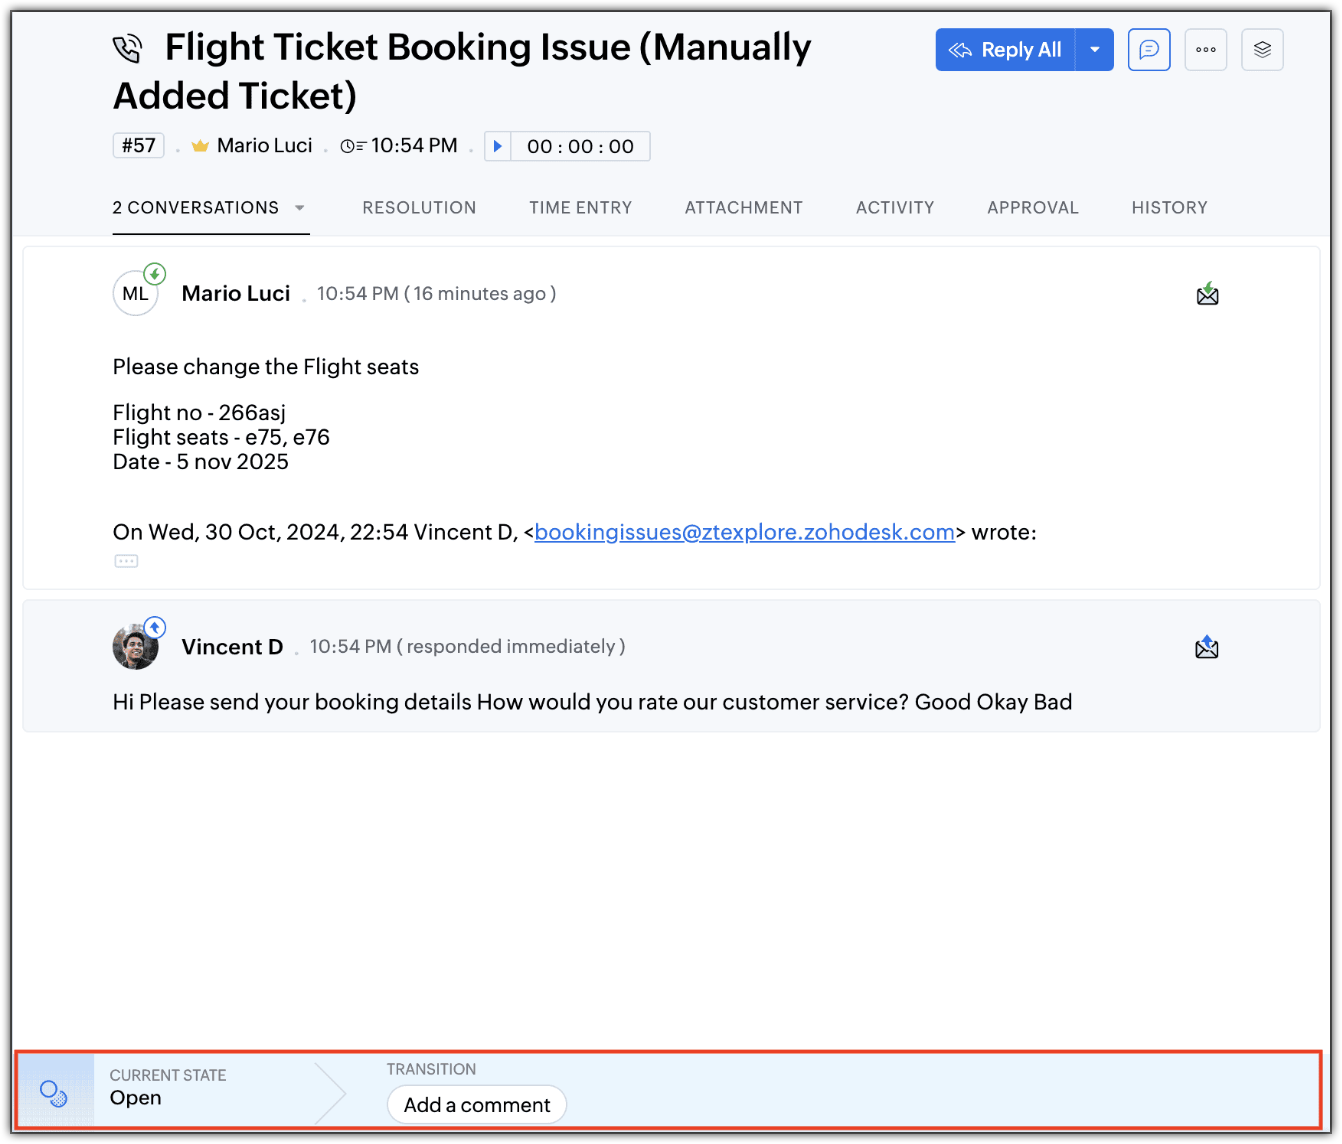
Task: Click the Add a comment transition button
Action: pyautogui.click(x=477, y=1105)
